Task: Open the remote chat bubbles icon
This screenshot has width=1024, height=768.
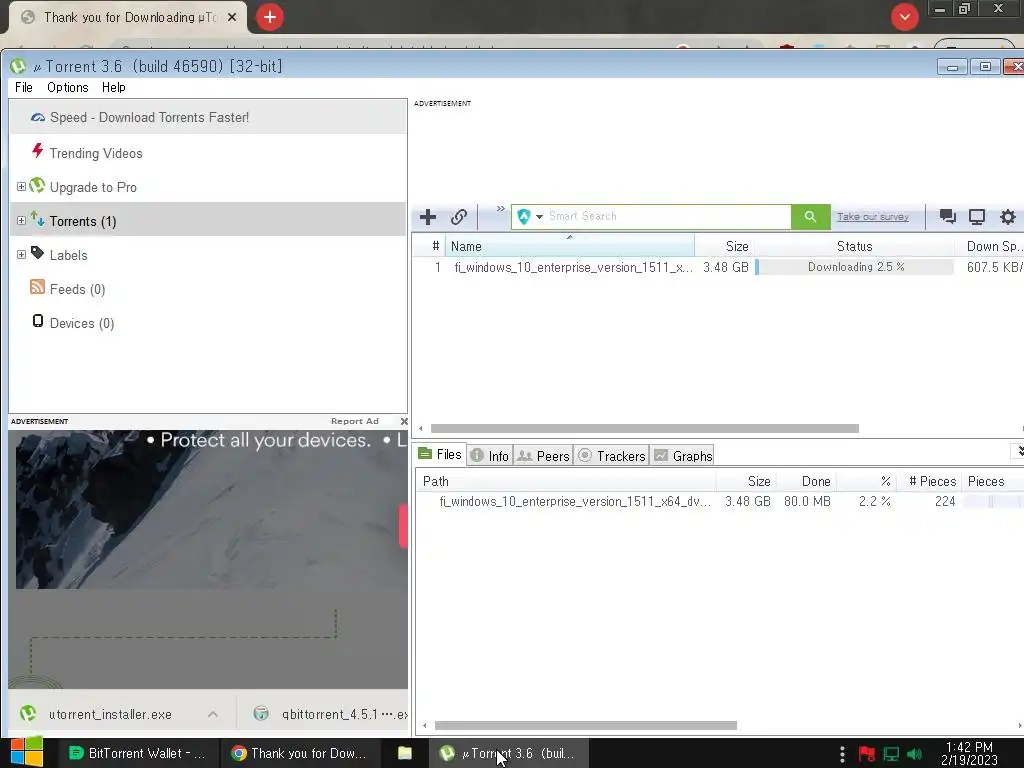Action: [x=947, y=217]
